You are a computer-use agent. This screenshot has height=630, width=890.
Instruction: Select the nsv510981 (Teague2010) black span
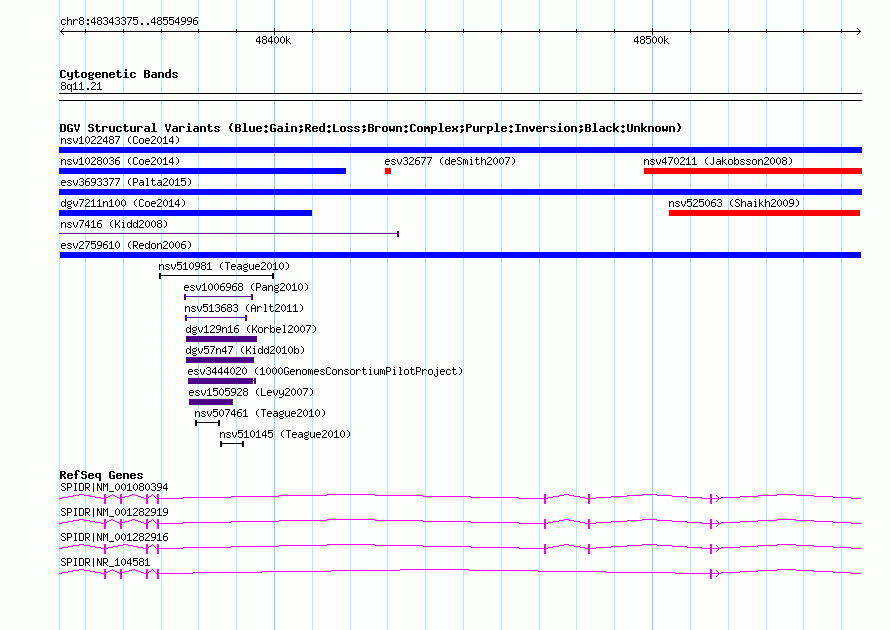point(217,276)
